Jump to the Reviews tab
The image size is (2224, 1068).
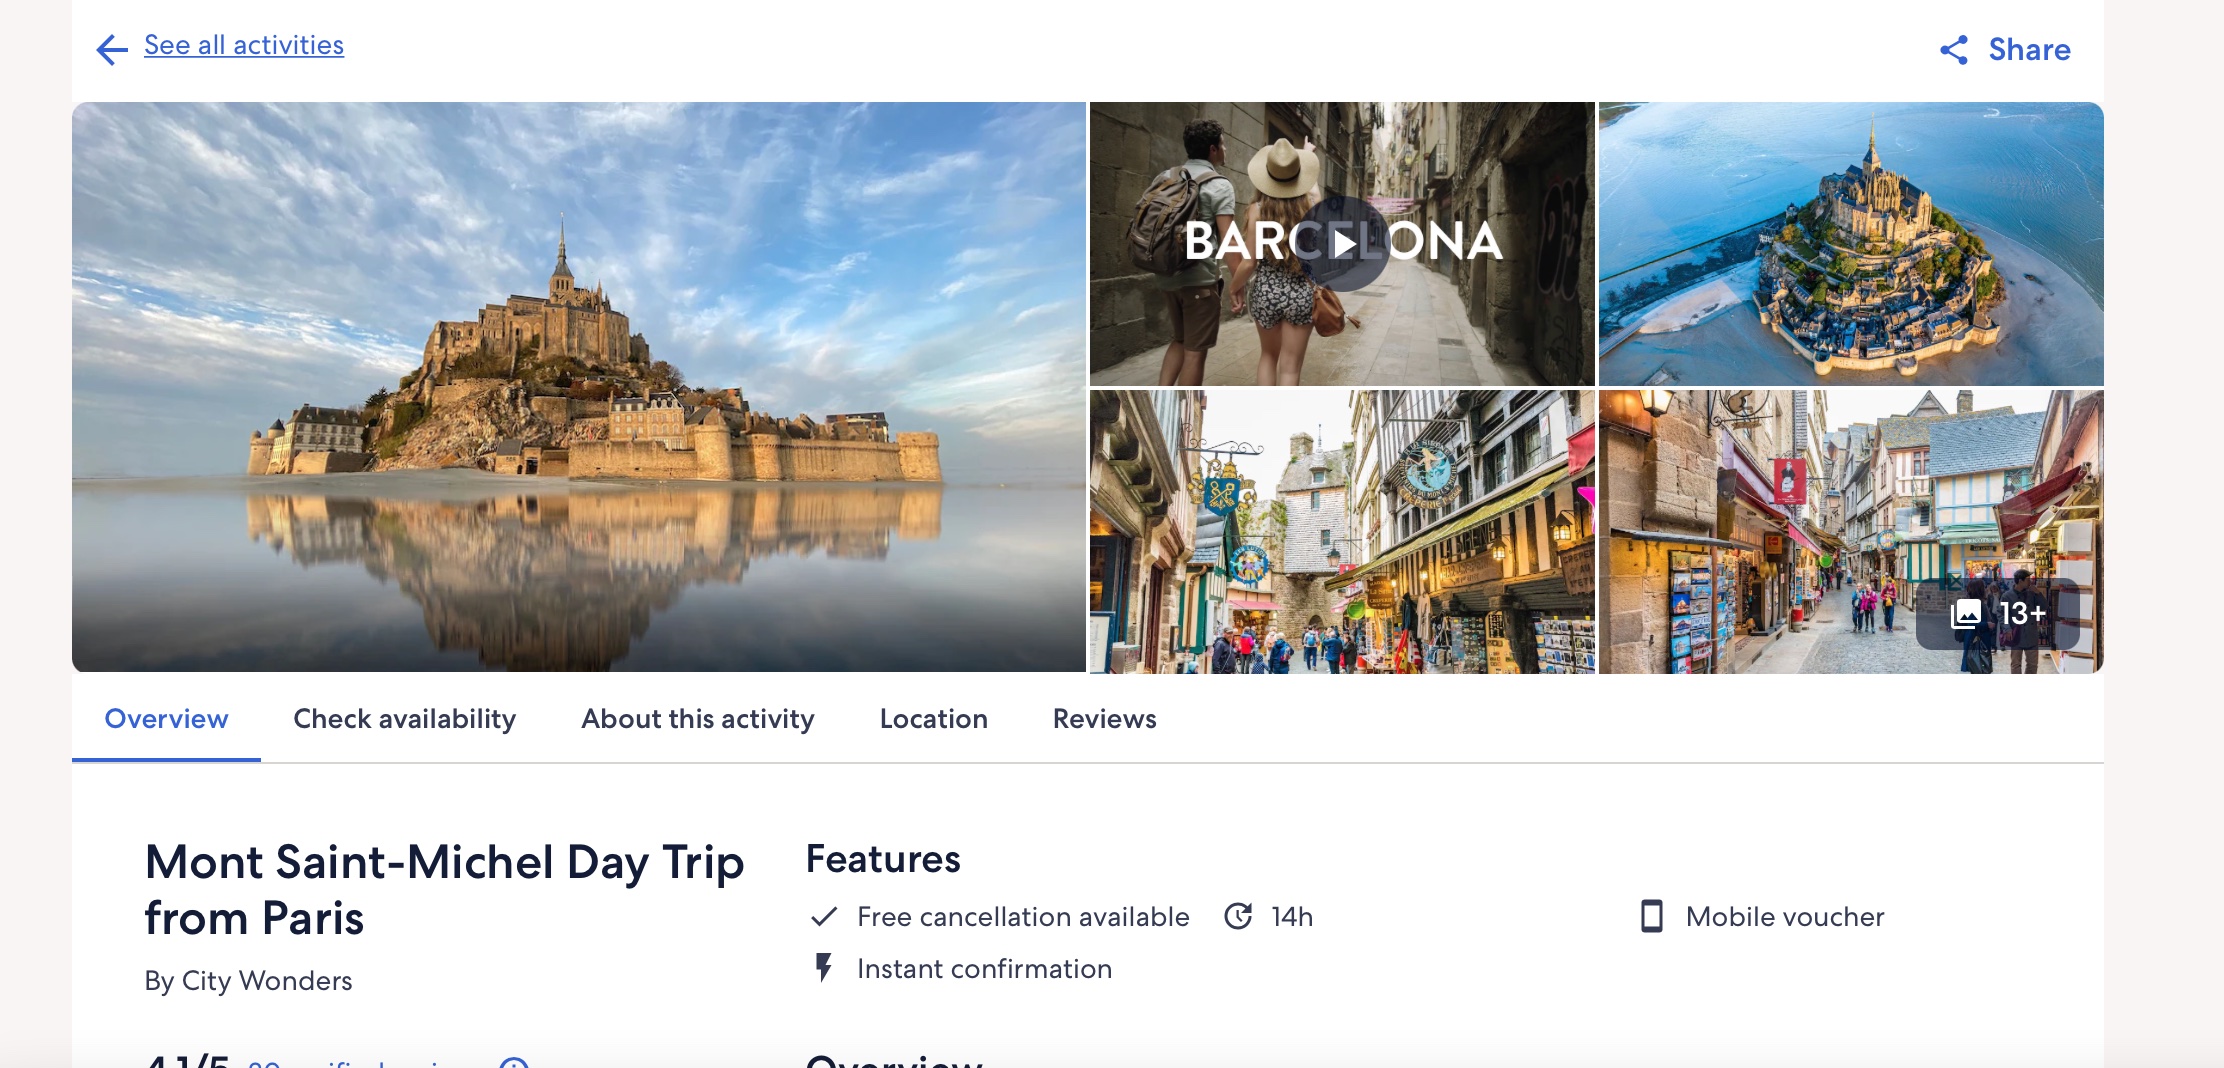coord(1104,719)
